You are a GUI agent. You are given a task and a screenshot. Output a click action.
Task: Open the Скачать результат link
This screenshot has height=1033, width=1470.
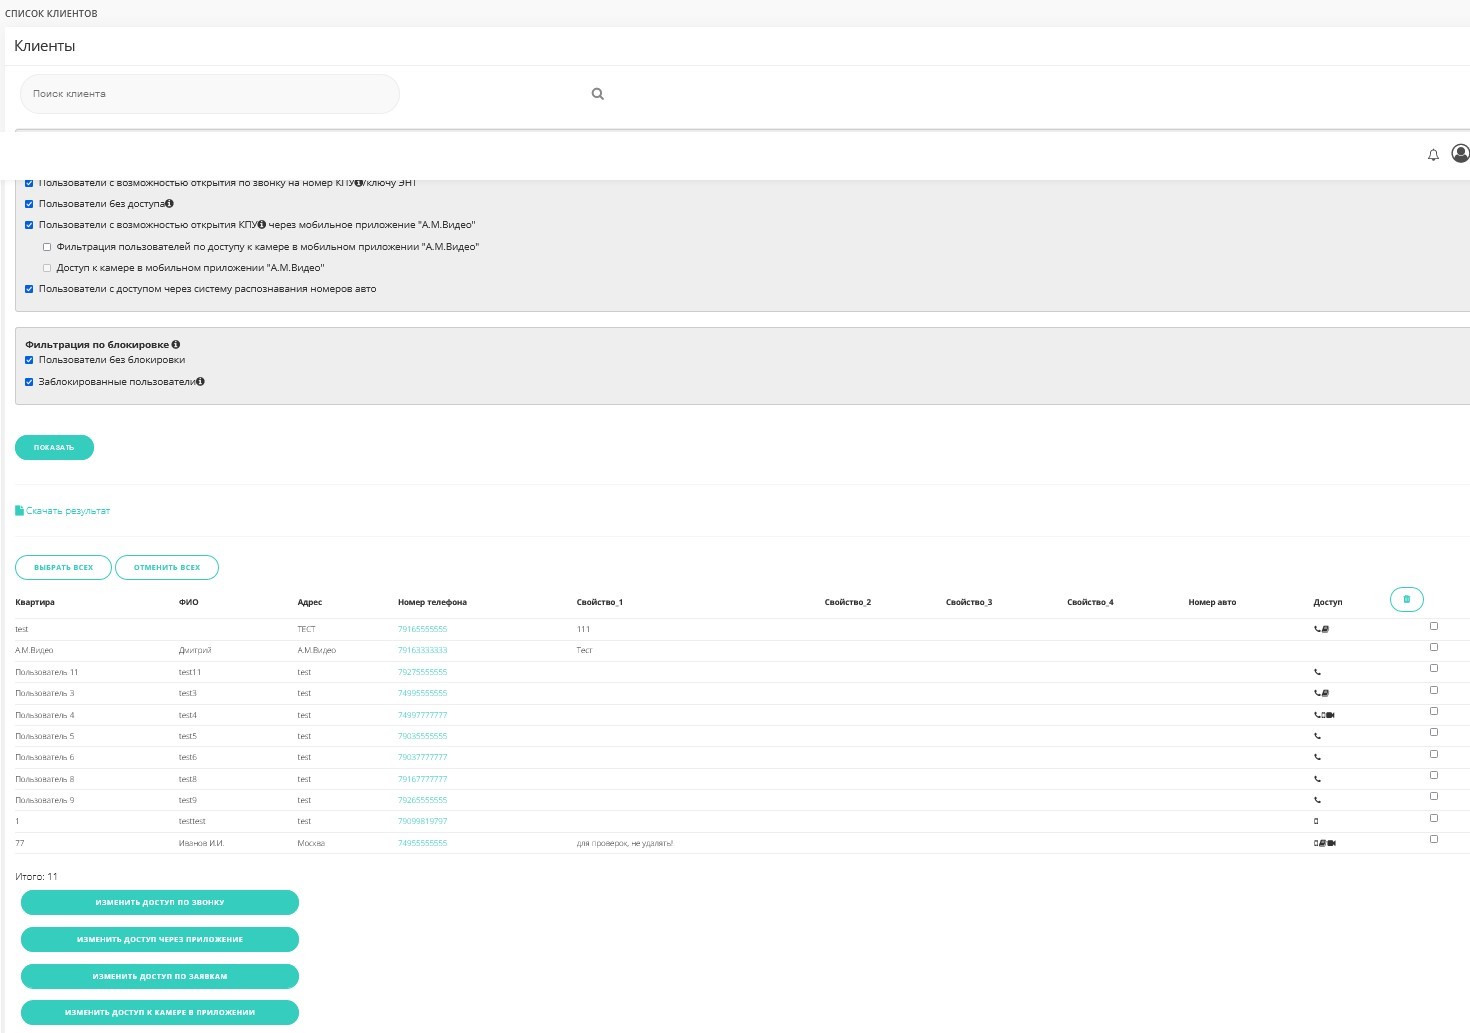(68, 511)
